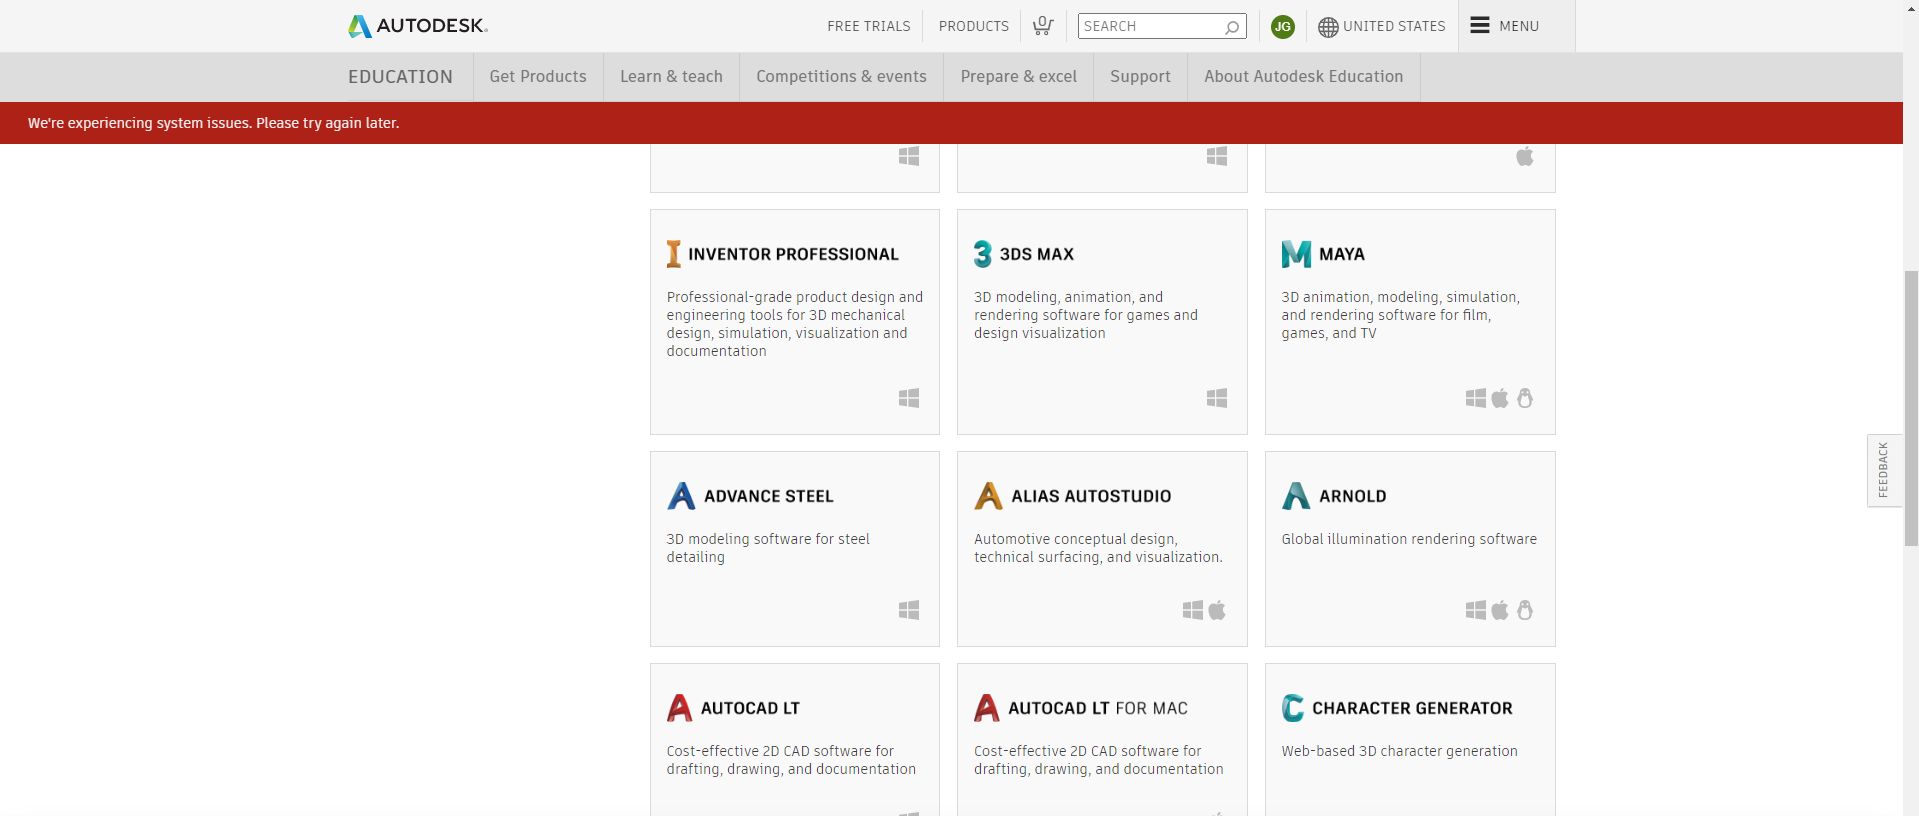Click Apple icon on Alias AutoStudio card
Viewport: 1919px width, 816px height.
pos(1217,610)
